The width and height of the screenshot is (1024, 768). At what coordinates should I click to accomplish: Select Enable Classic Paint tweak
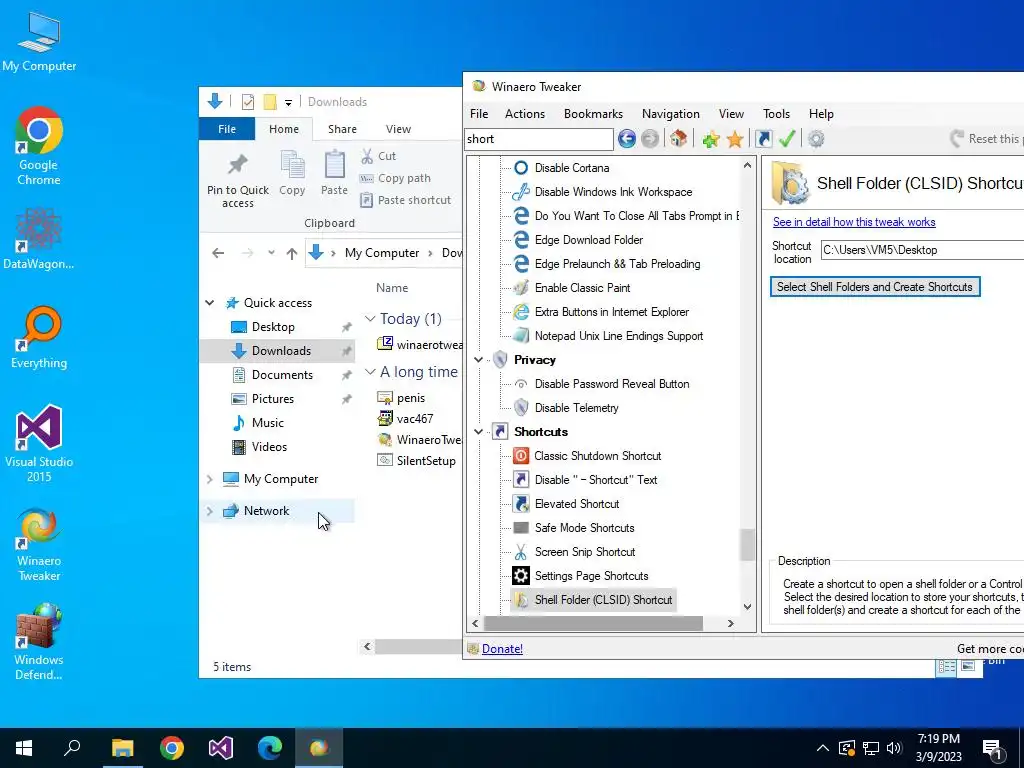(x=582, y=288)
